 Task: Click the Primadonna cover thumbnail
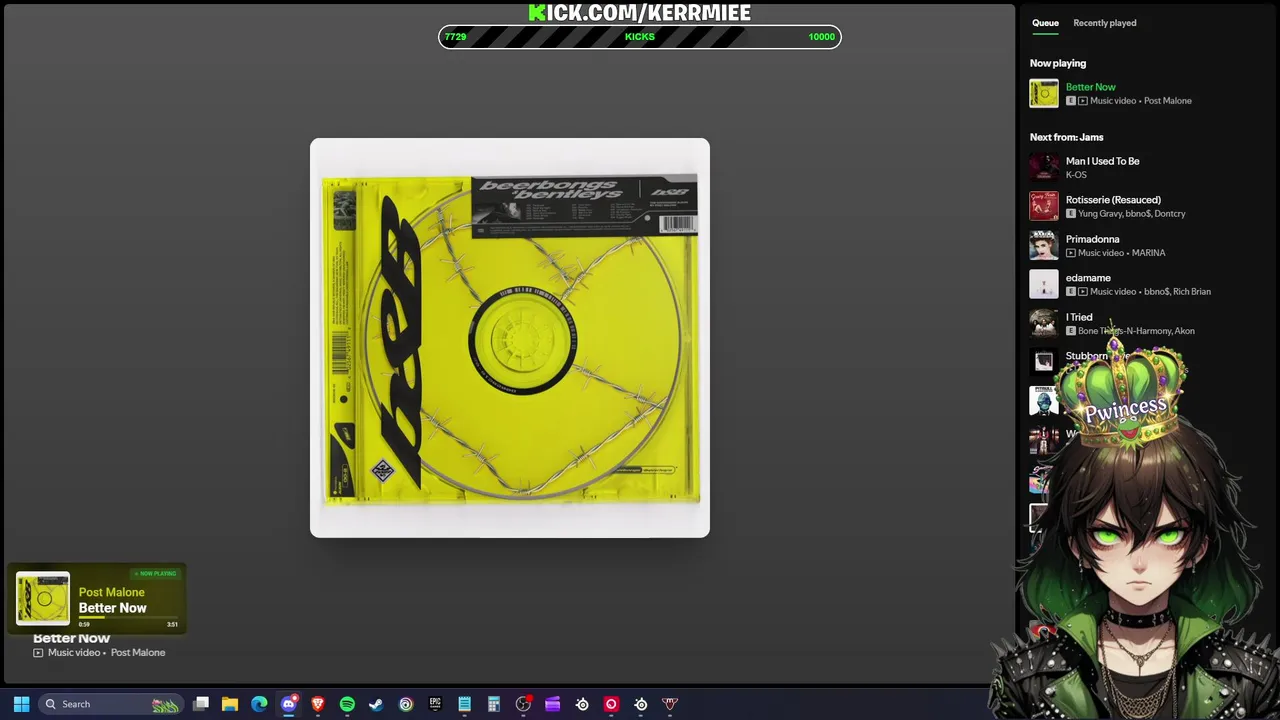pyautogui.click(x=1044, y=245)
